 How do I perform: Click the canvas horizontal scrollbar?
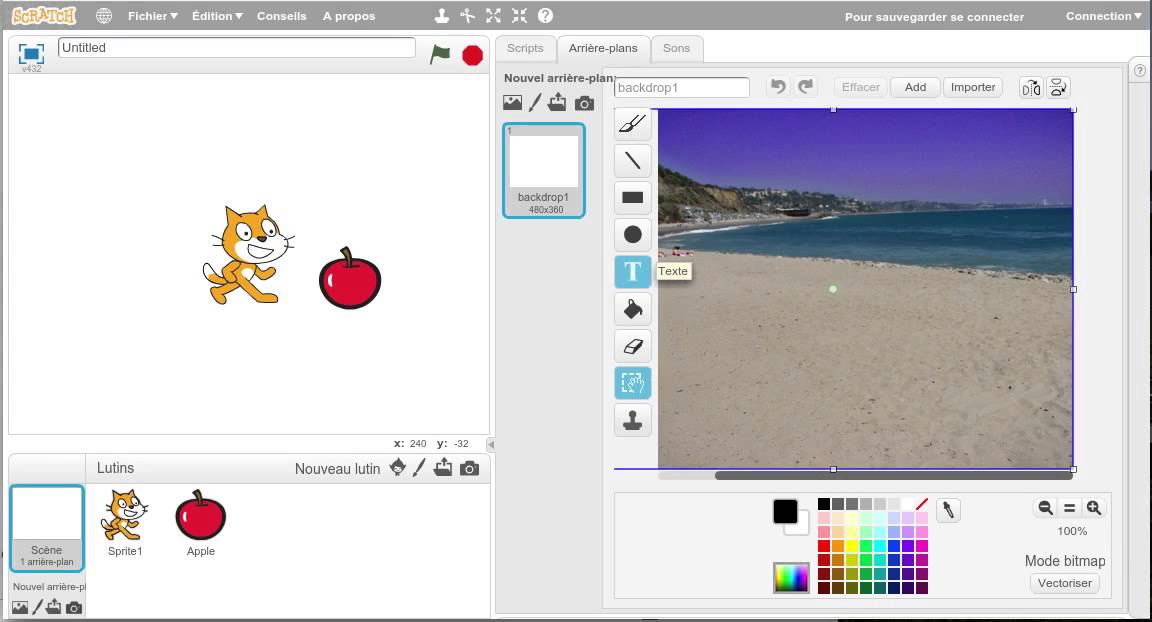(x=893, y=476)
